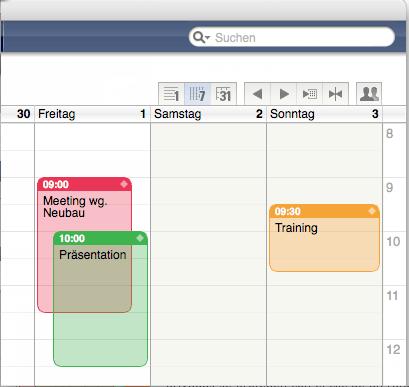Switch to month view icon
Viewport: 409px width, 387px height.
point(224,94)
